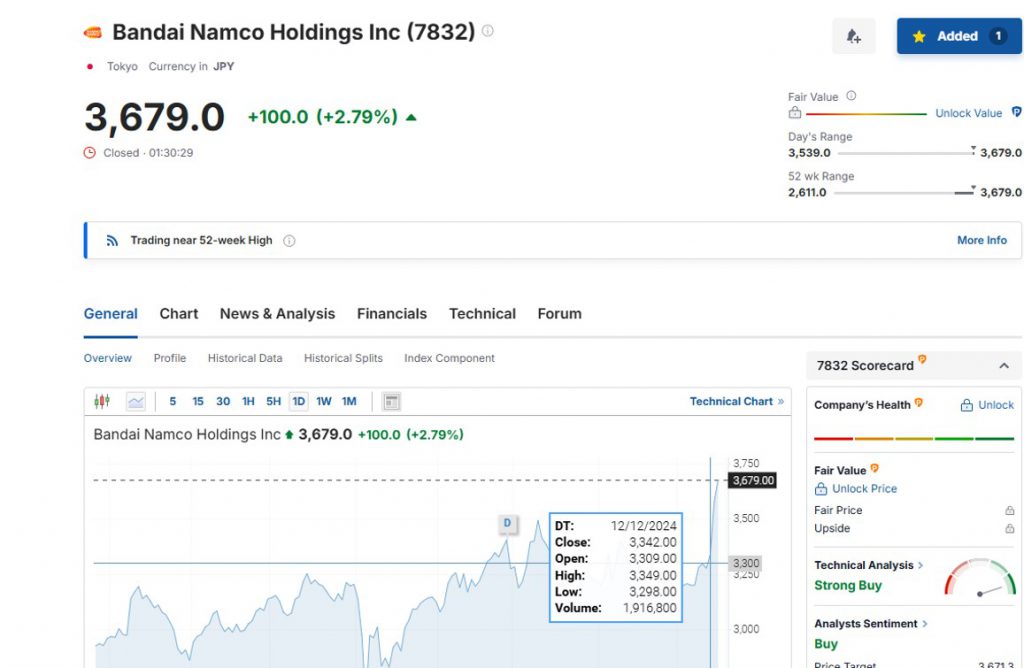The width and height of the screenshot is (1024, 668).
Task: Click the Buy analysts sentiment rating
Action: pos(826,644)
